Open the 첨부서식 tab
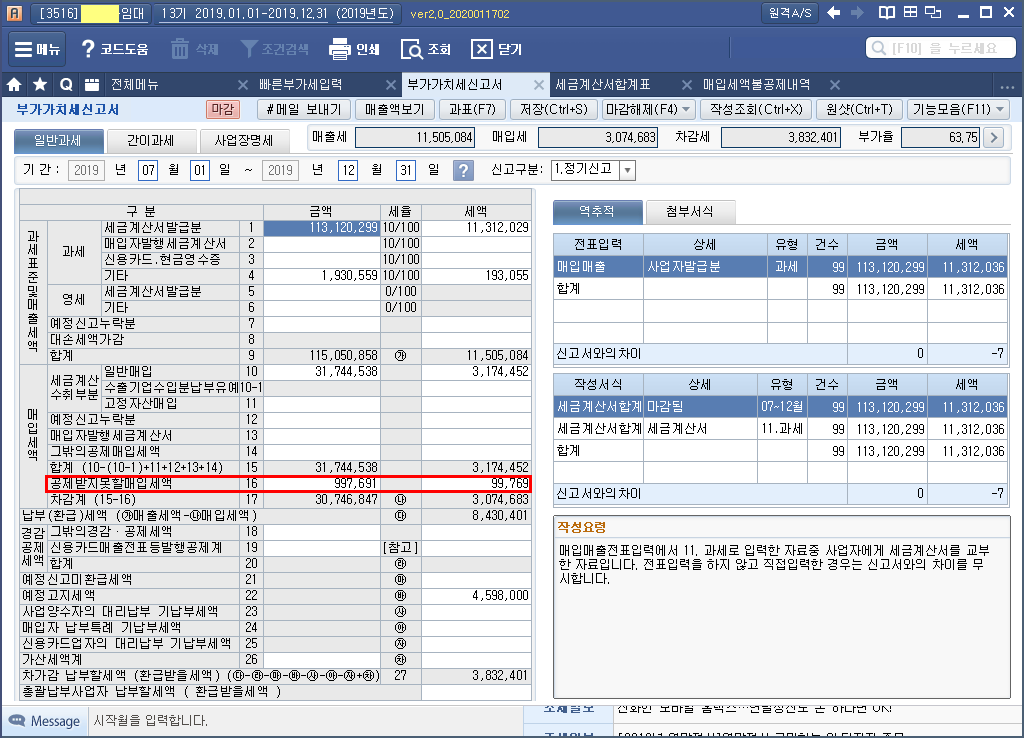The height and width of the screenshot is (738, 1024). [690, 212]
